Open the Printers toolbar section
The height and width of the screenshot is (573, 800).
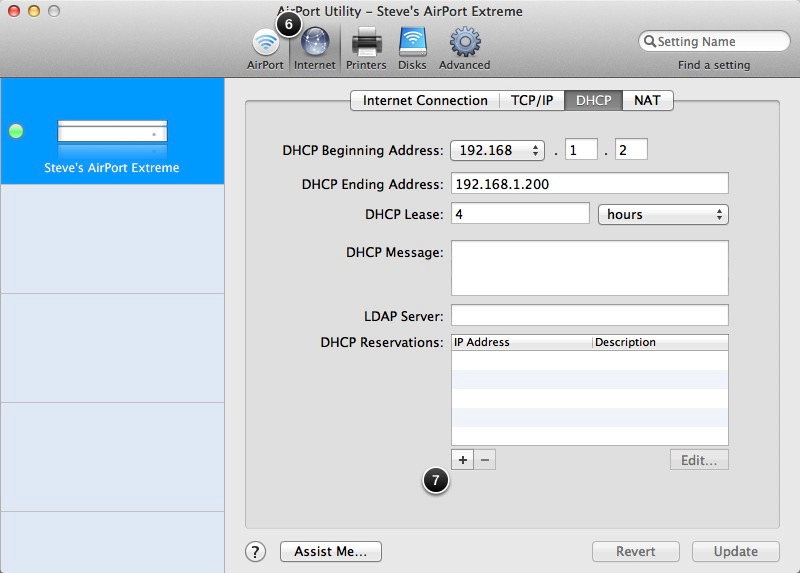pos(366,49)
